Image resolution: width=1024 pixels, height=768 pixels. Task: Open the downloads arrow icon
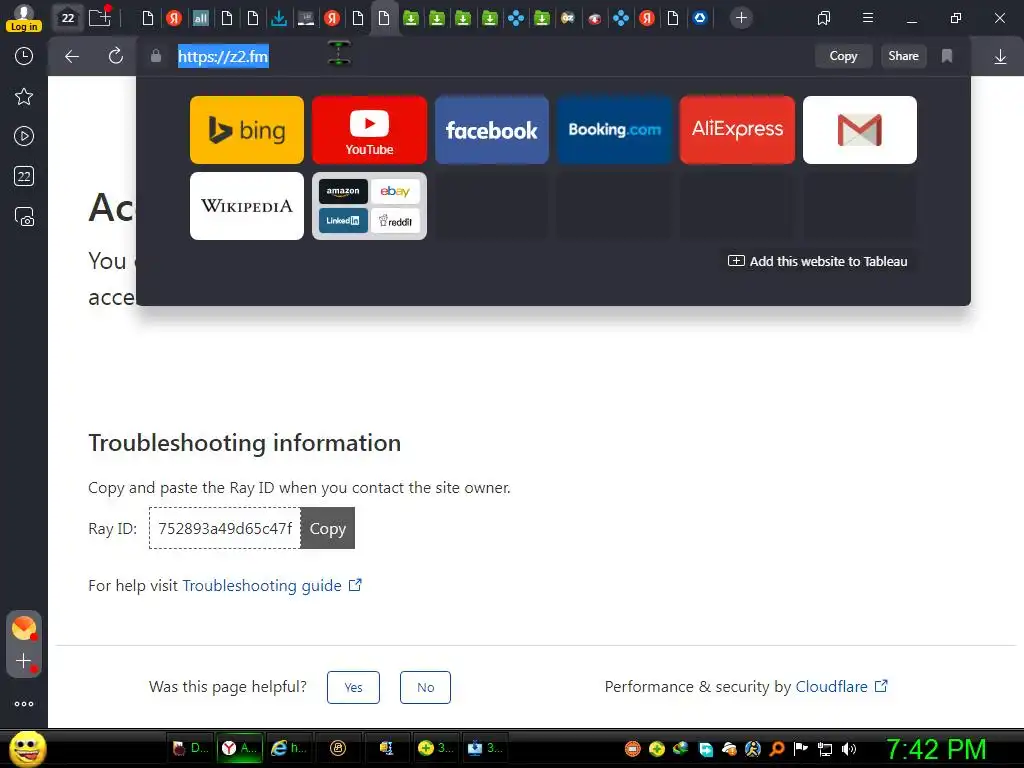(x=1000, y=57)
